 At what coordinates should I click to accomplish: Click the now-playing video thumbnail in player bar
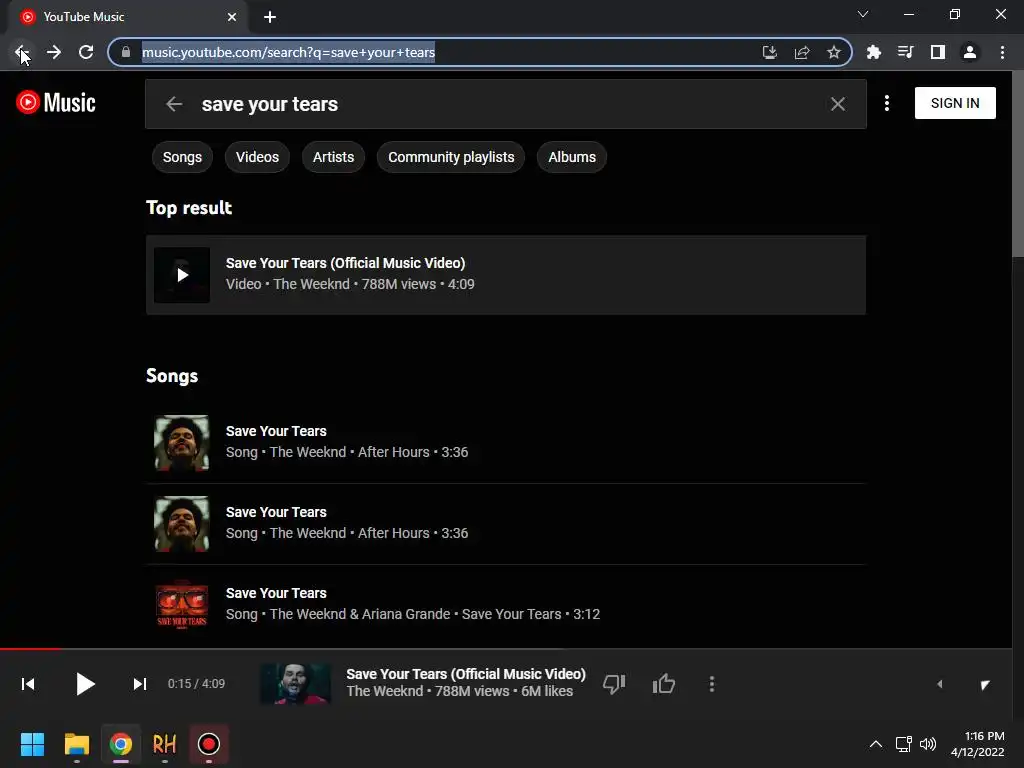tap(295, 684)
